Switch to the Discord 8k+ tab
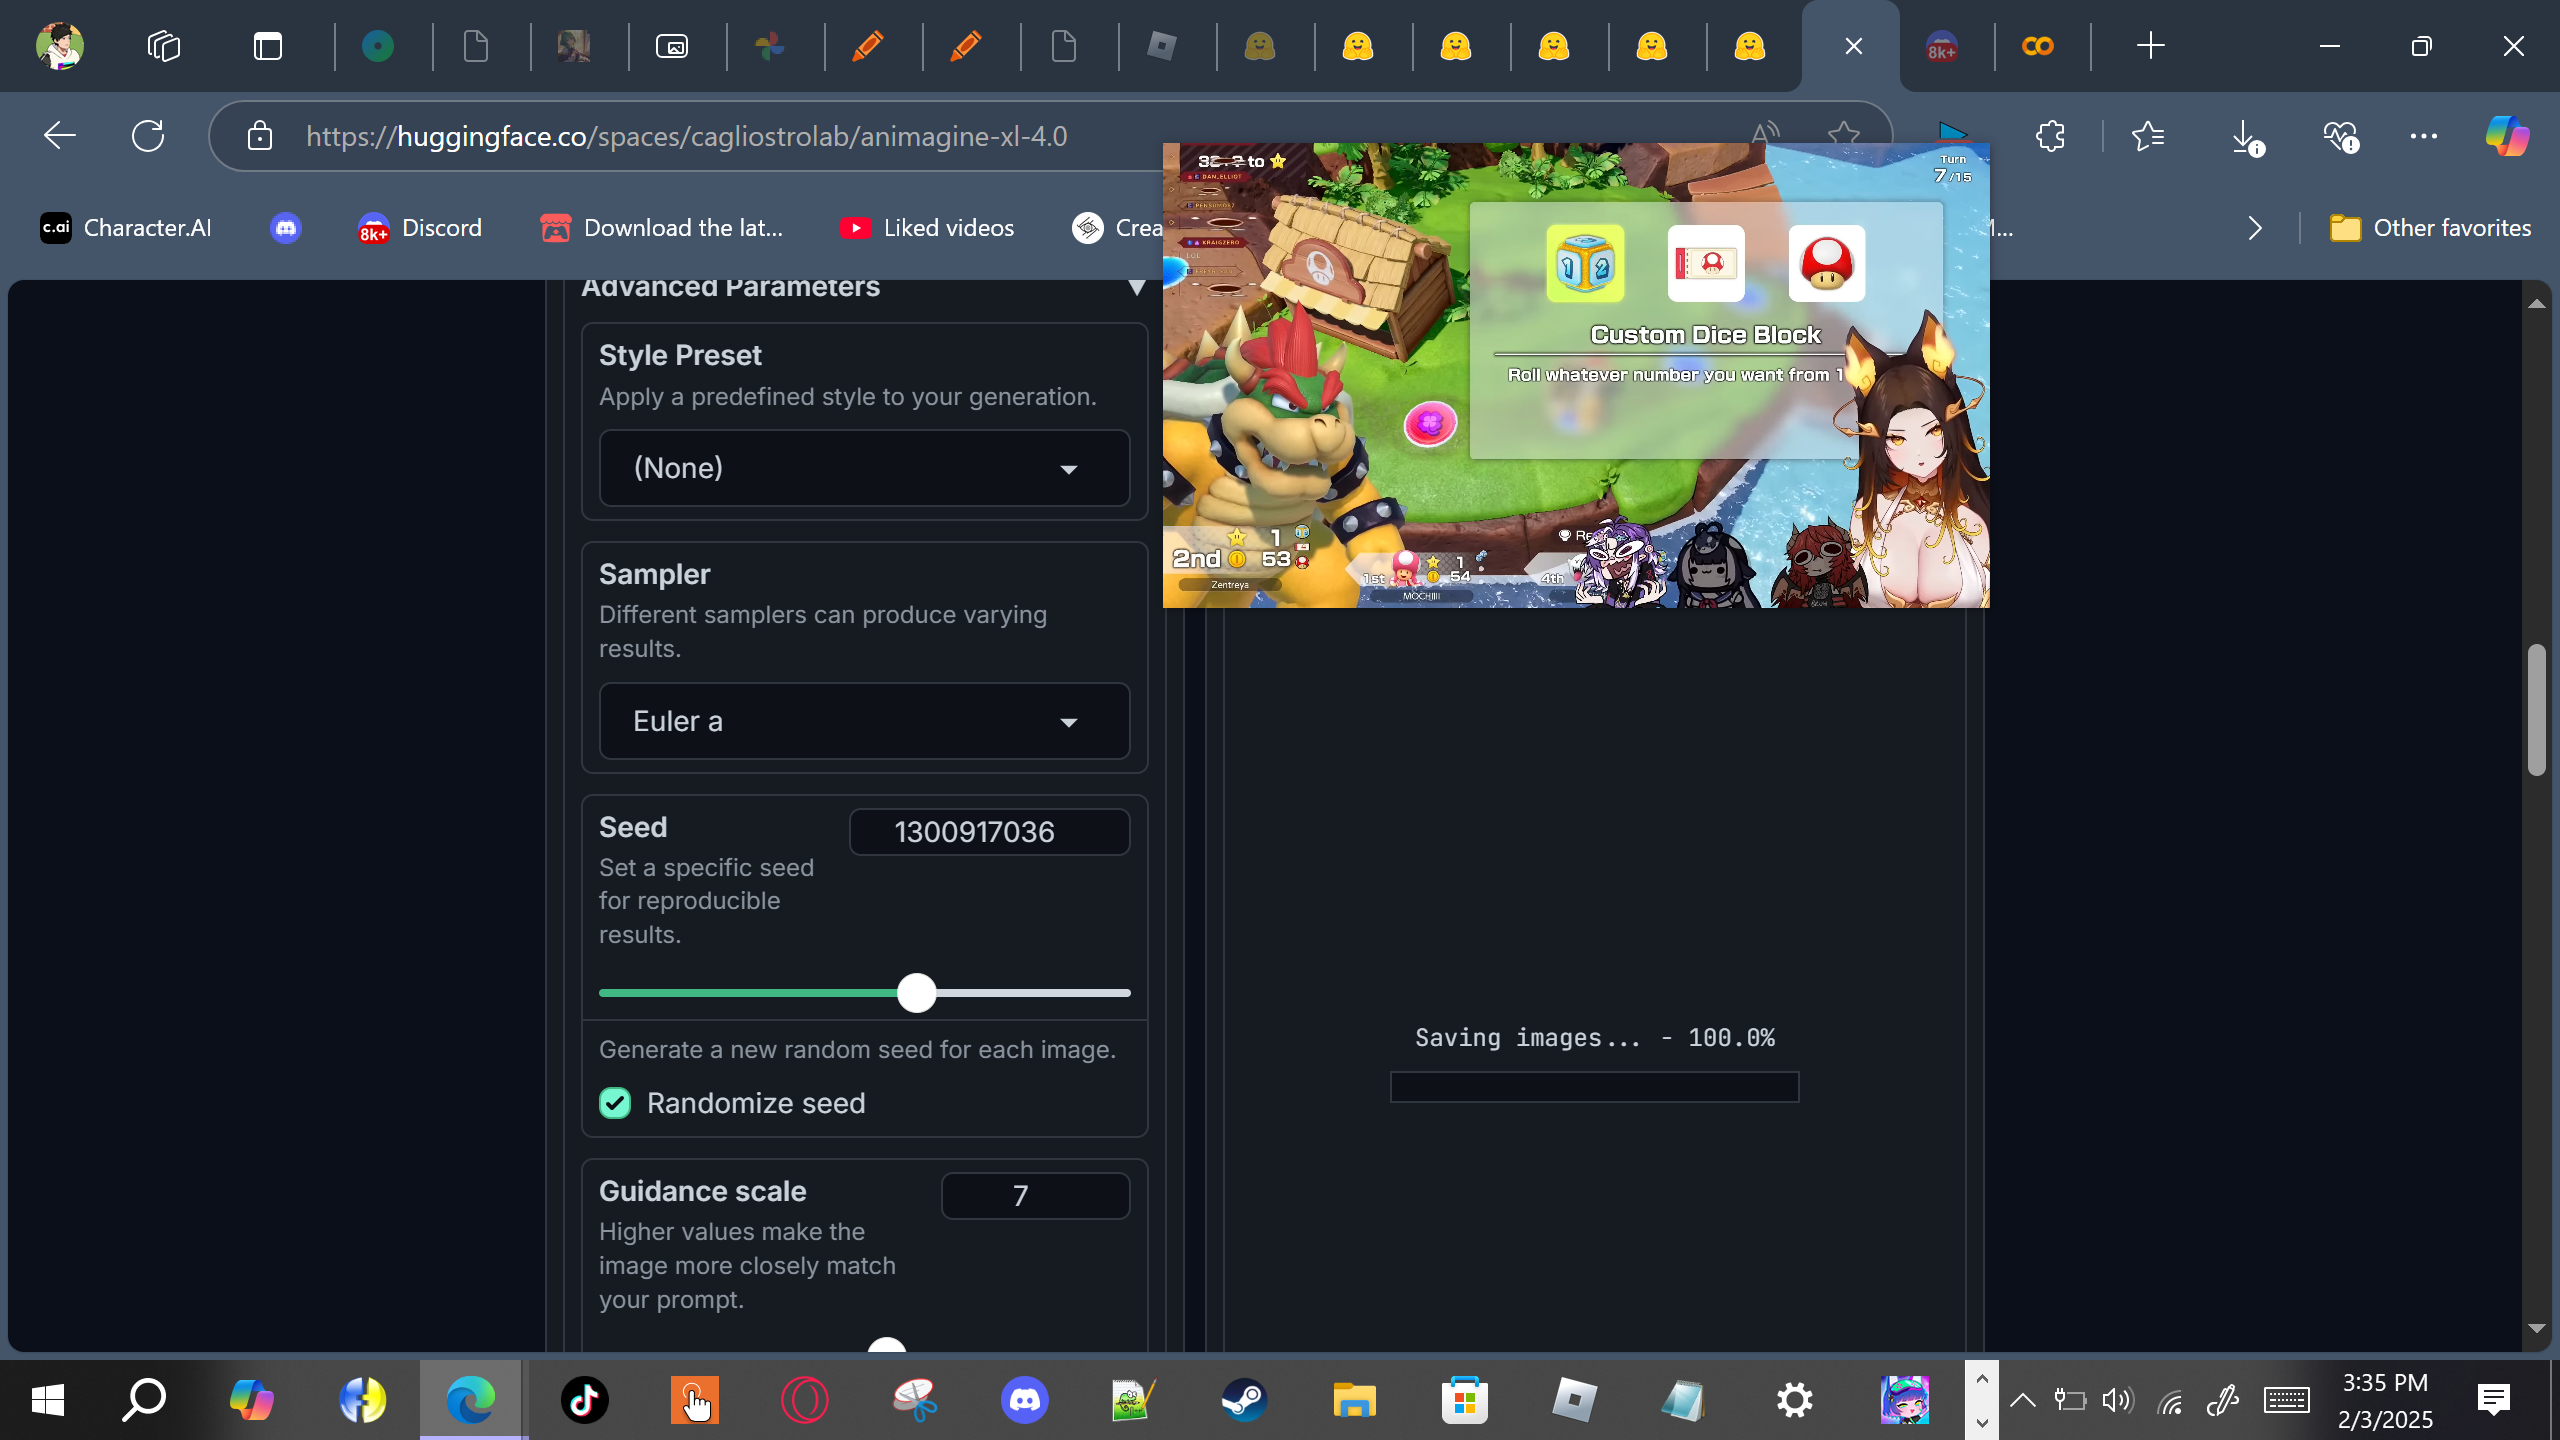 coord(1942,46)
